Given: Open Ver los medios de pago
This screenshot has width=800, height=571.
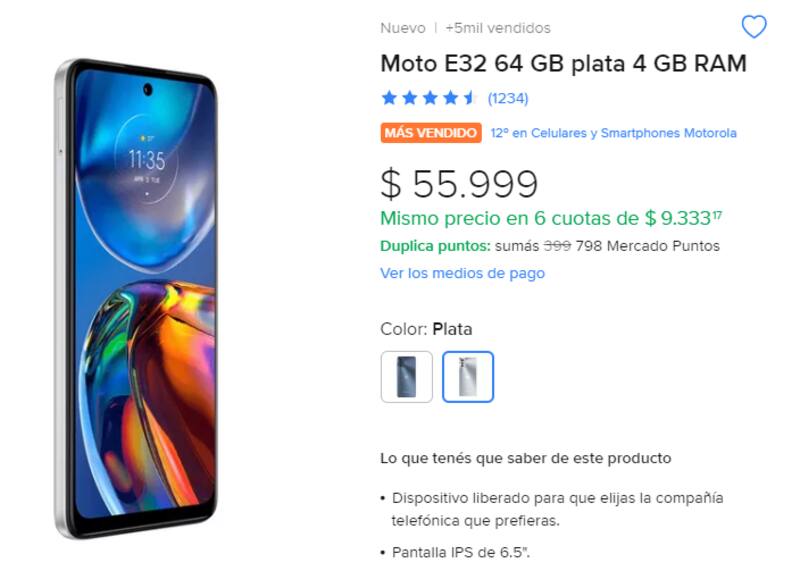Looking at the screenshot, I should pyautogui.click(x=462, y=273).
